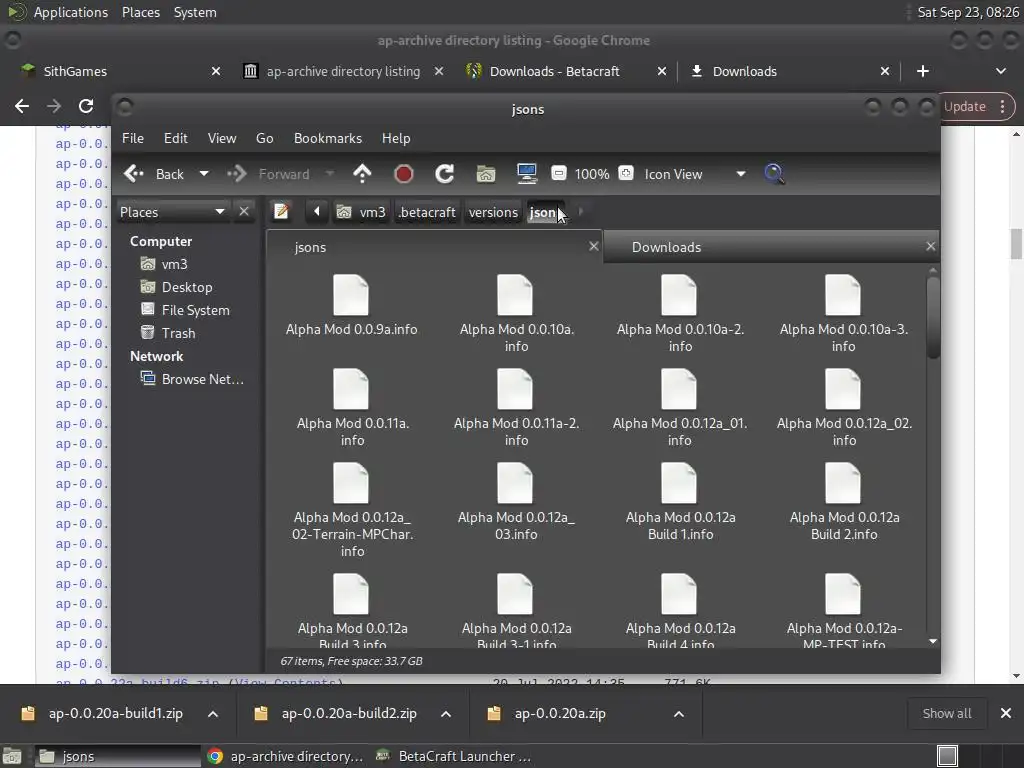Screen dimensions: 1024x768
Task: Click the file list vertical scrollbar
Action: pos(933,318)
